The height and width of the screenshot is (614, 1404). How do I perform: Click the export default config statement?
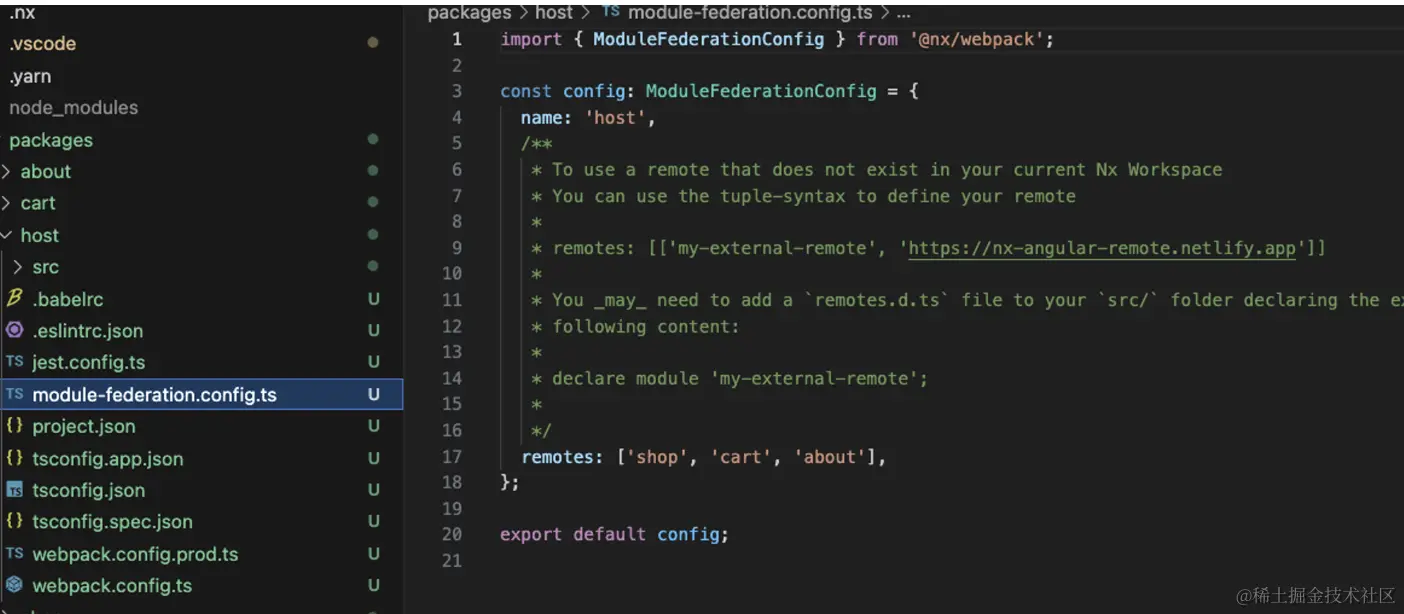[614, 534]
